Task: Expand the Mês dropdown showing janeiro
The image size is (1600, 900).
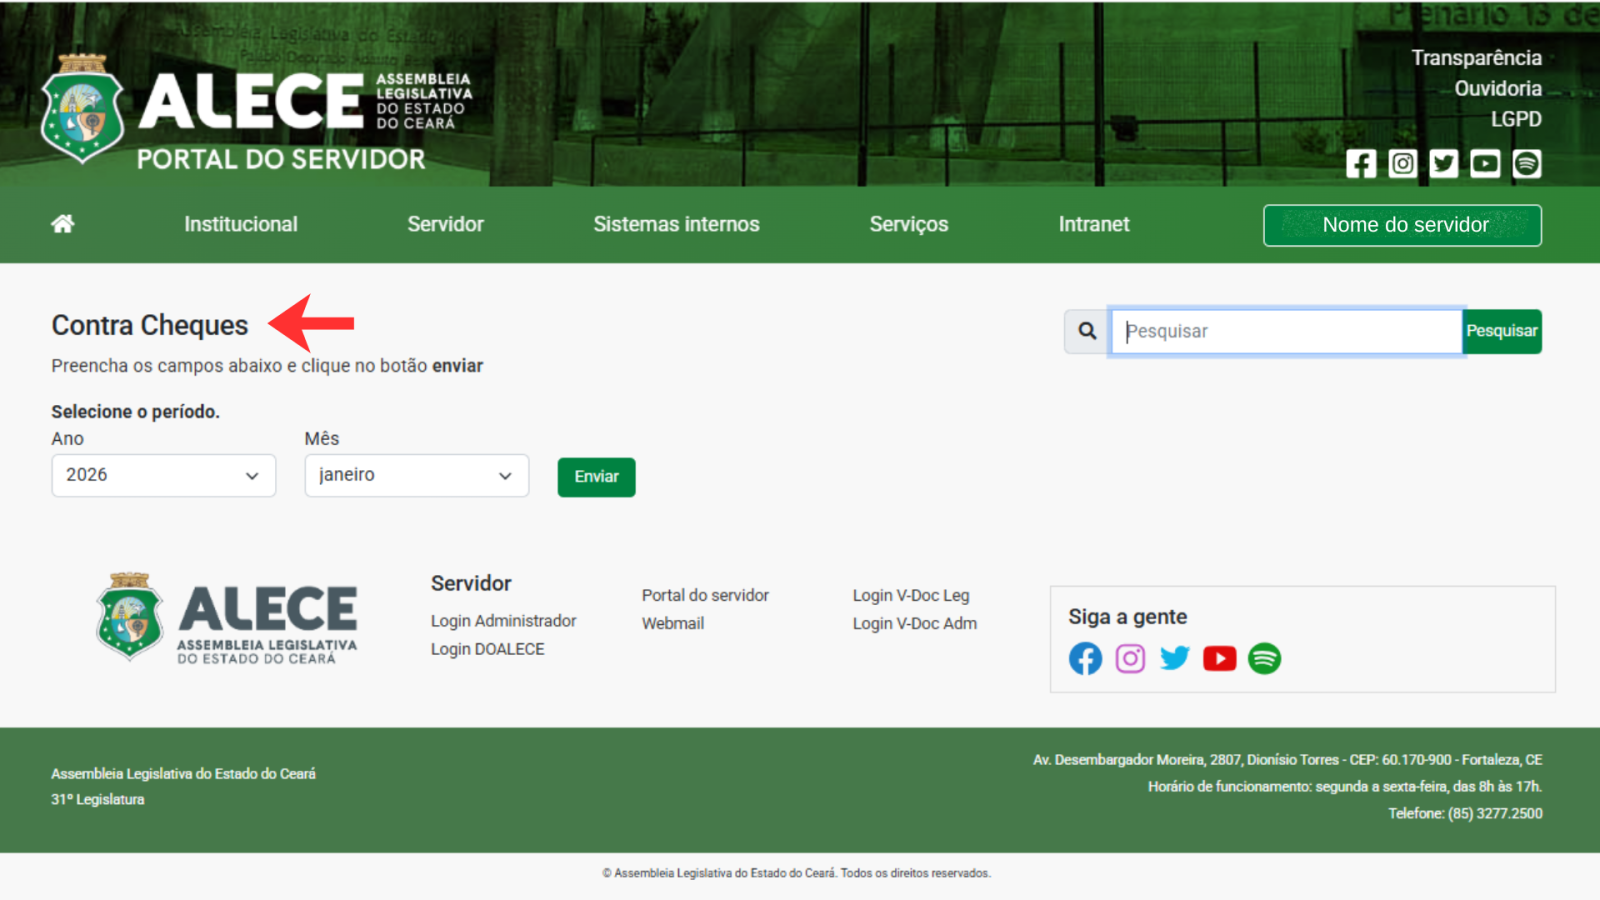Action: 416,476
